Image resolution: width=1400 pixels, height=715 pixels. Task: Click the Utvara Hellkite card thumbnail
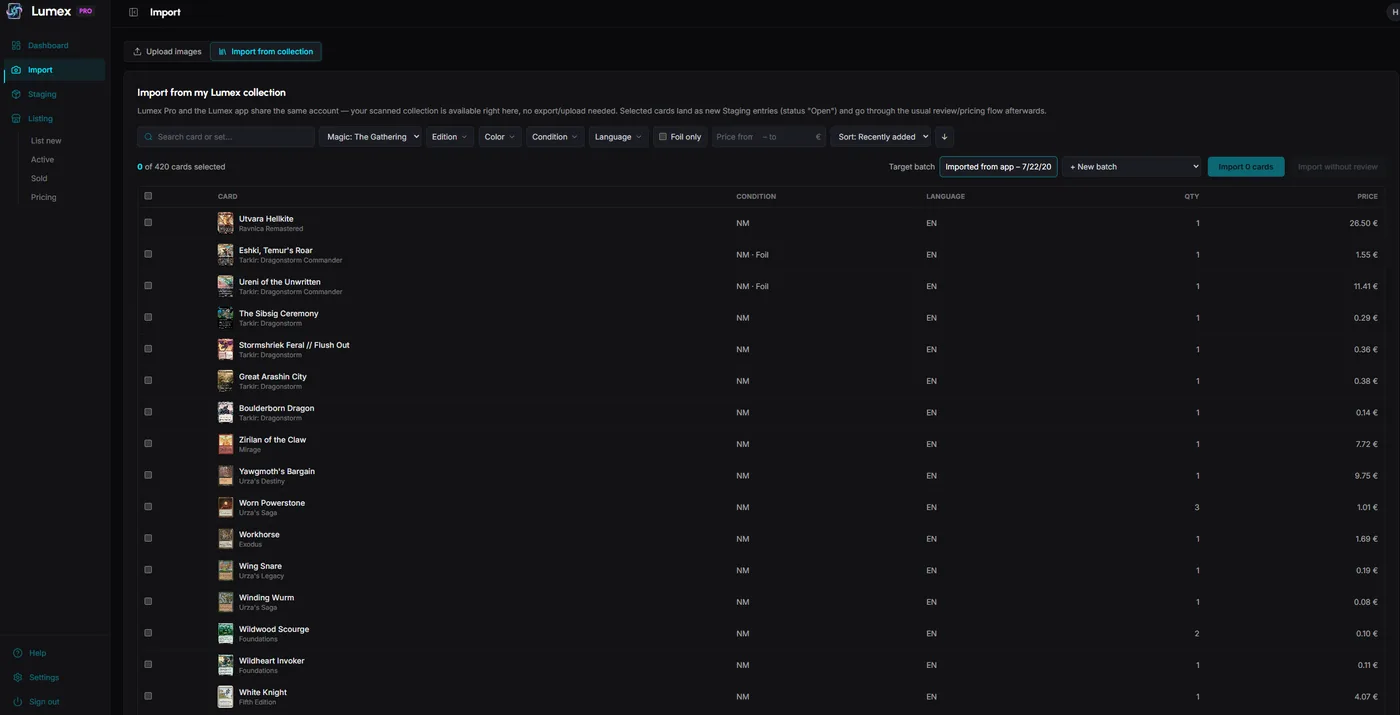click(x=226, y=223)
